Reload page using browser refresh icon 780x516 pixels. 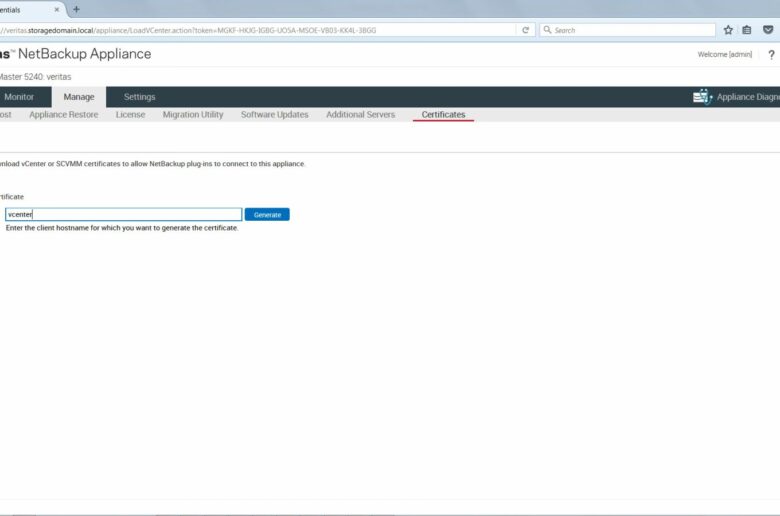click(525, 30)
